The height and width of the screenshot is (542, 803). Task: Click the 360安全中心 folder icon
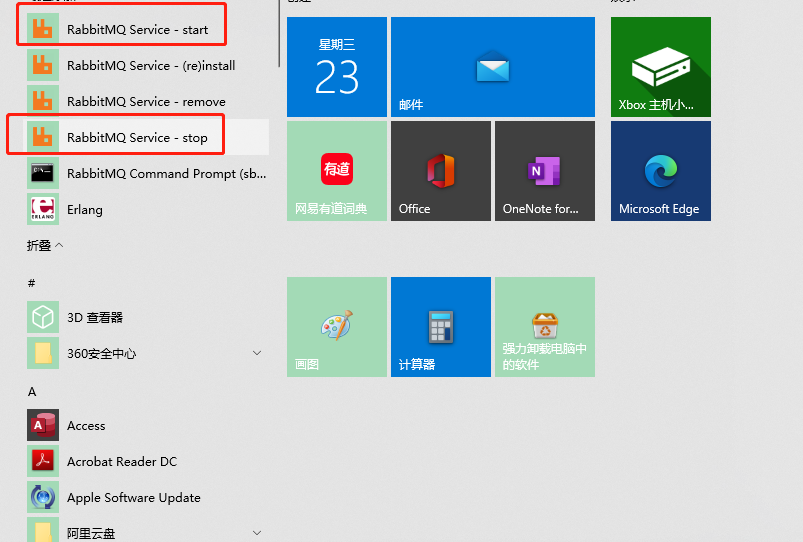pos(43,353)
